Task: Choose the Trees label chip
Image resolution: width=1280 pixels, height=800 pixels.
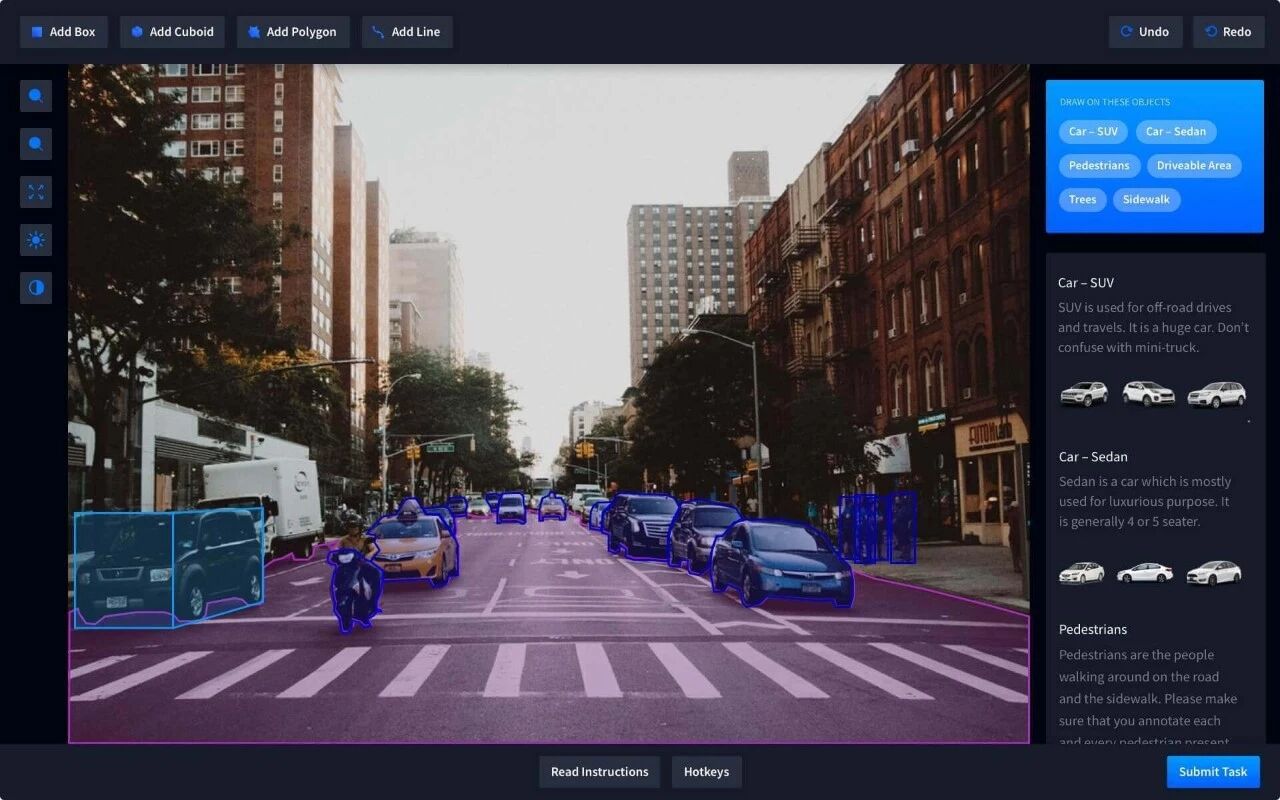Action: [x=1082, y=200]
